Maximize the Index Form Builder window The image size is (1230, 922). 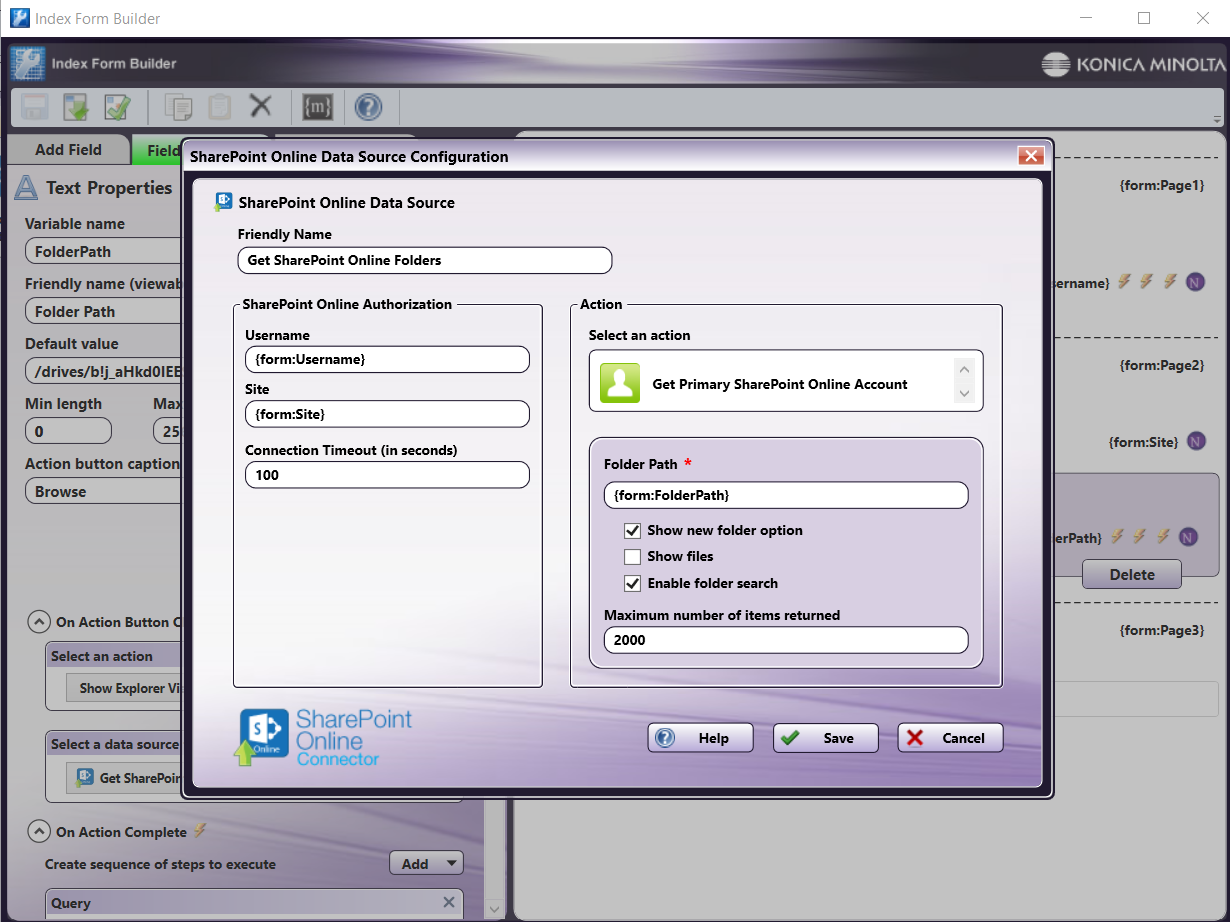click(1144, 18)
